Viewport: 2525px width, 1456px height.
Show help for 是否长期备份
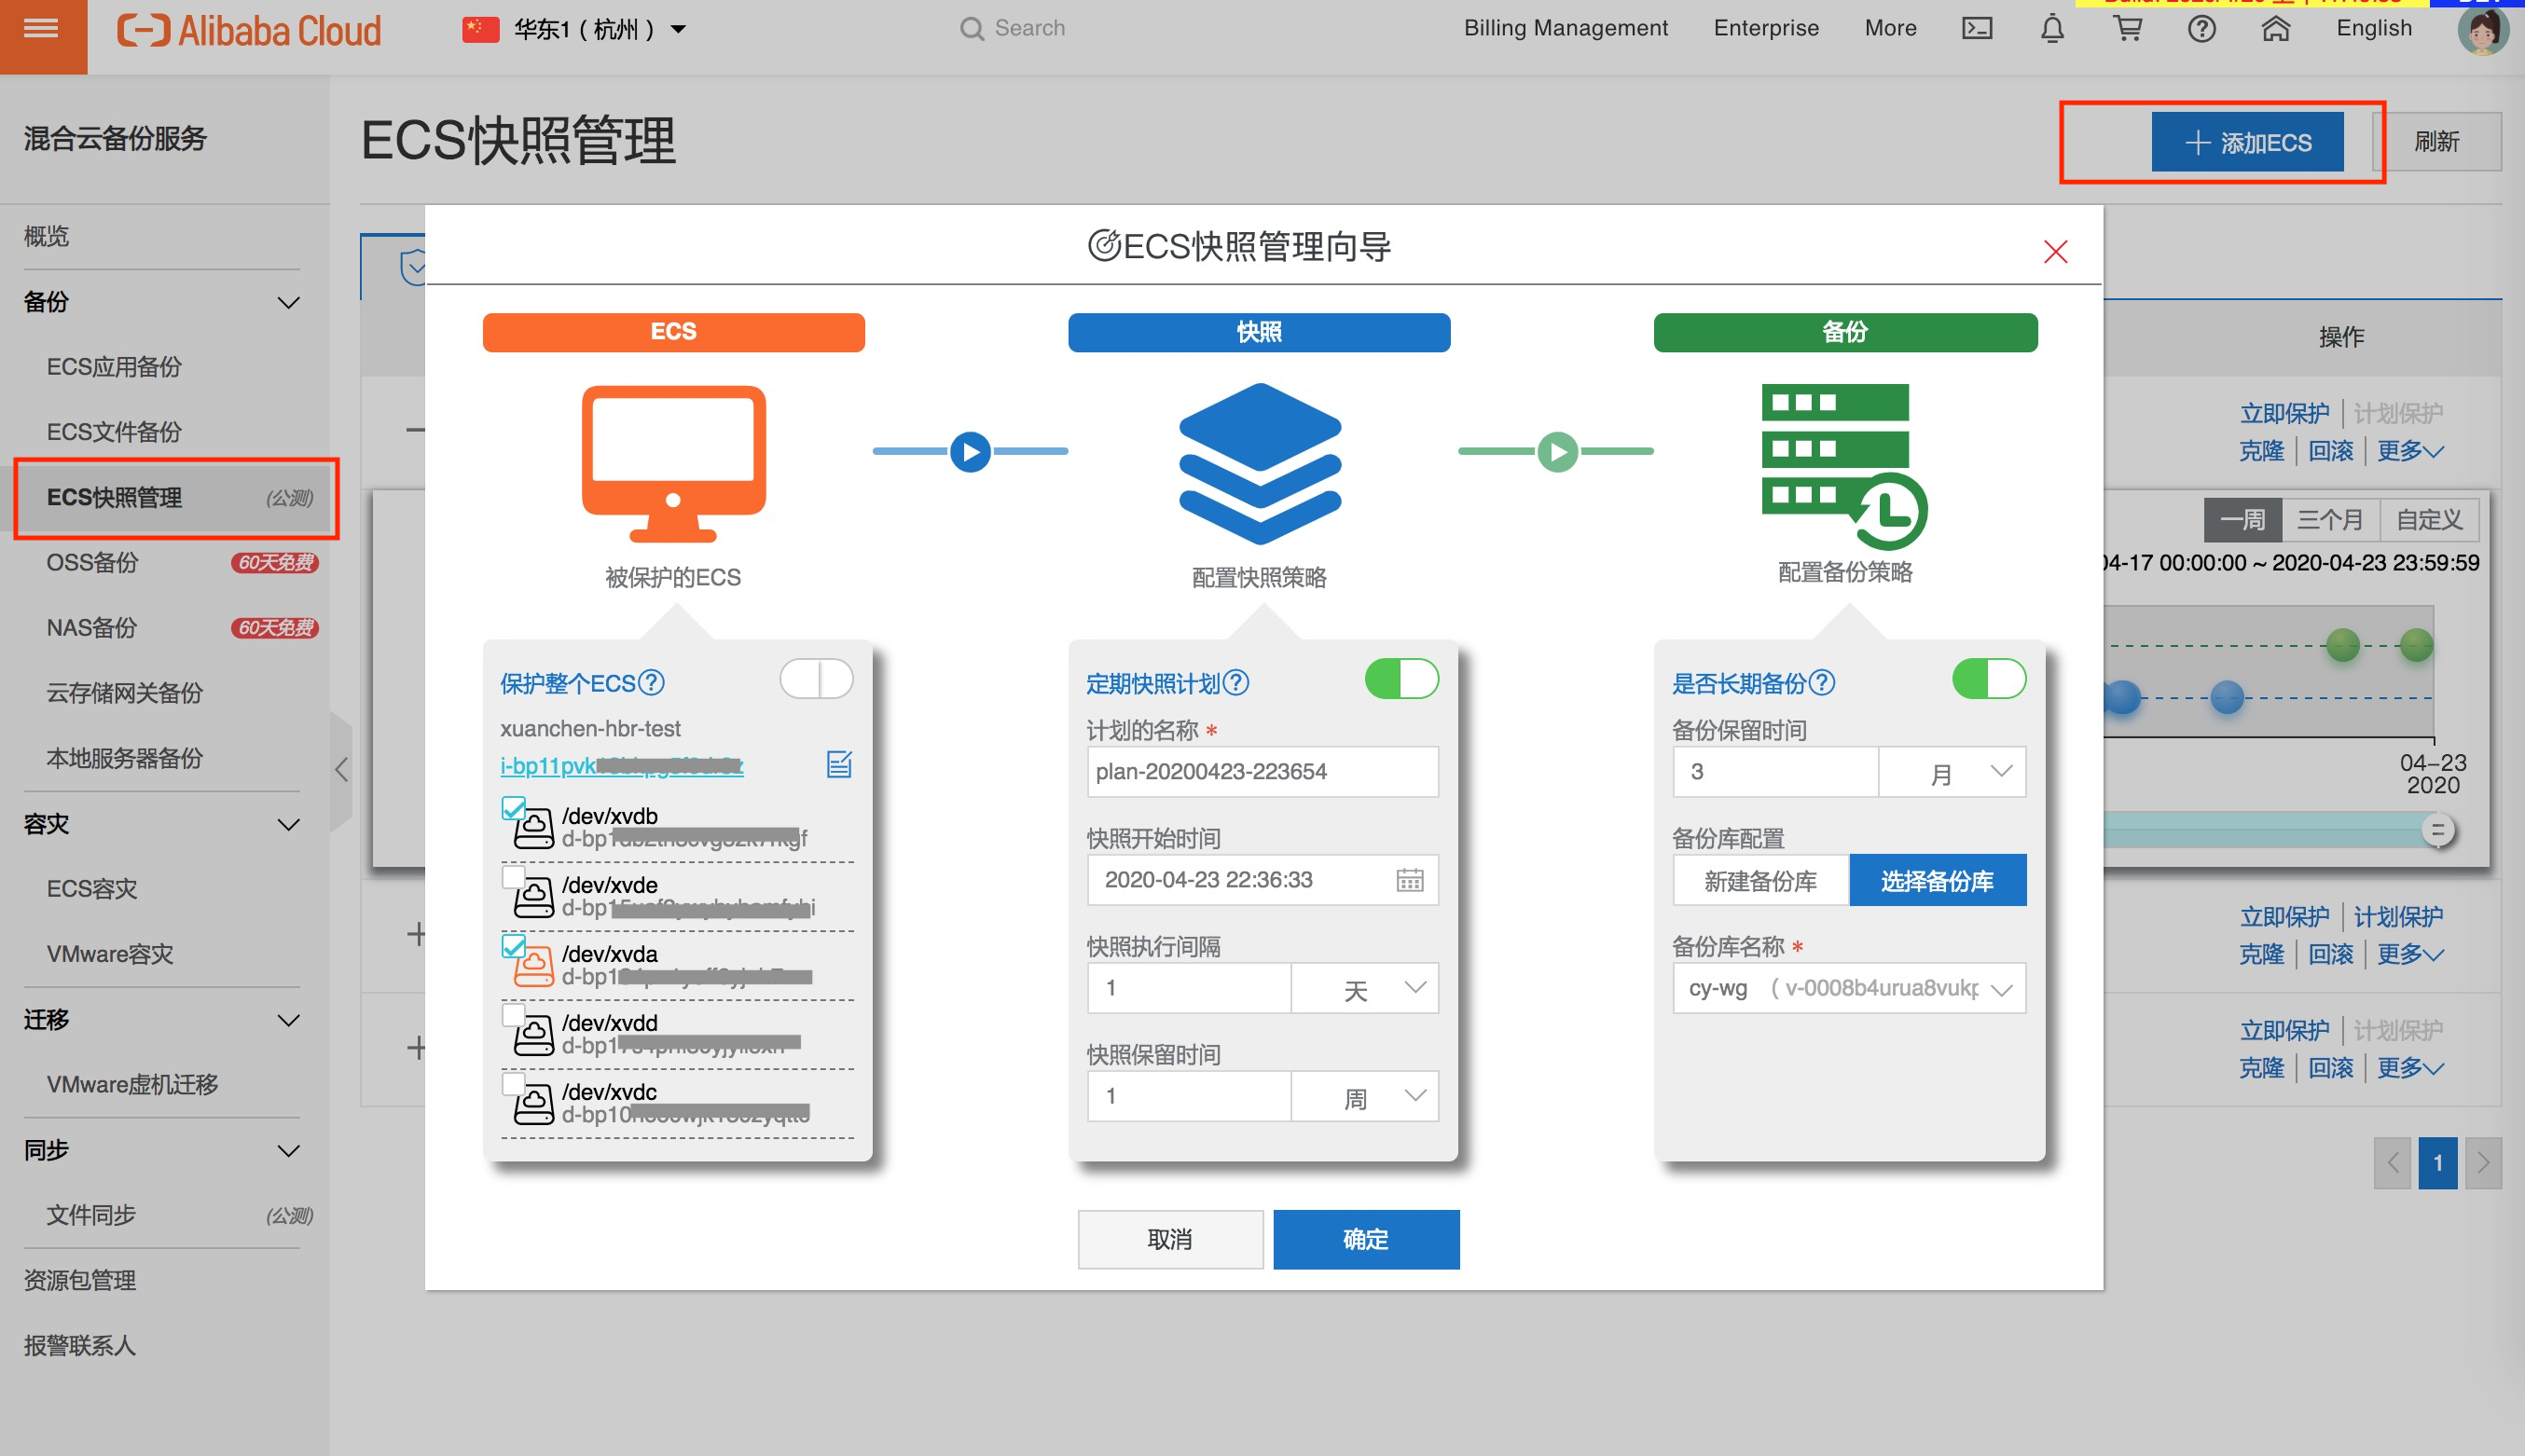pos(1822,683)
